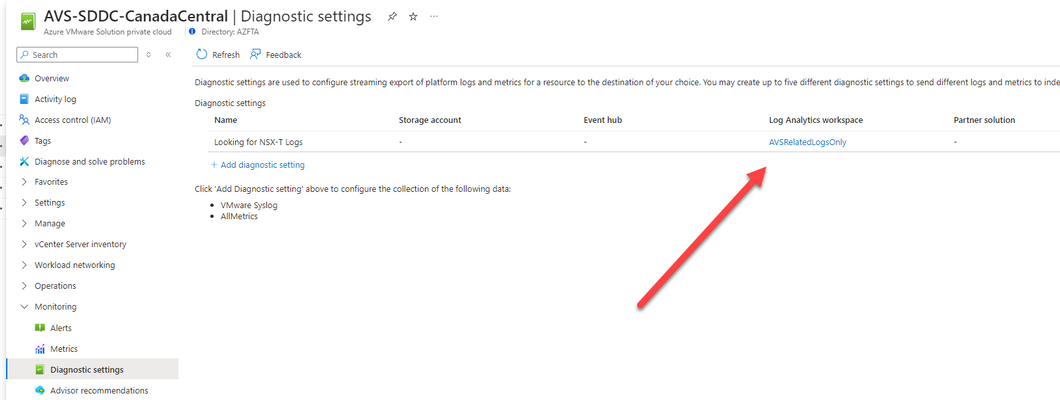Click the Diagnose wrench icon

click(24, 161)
